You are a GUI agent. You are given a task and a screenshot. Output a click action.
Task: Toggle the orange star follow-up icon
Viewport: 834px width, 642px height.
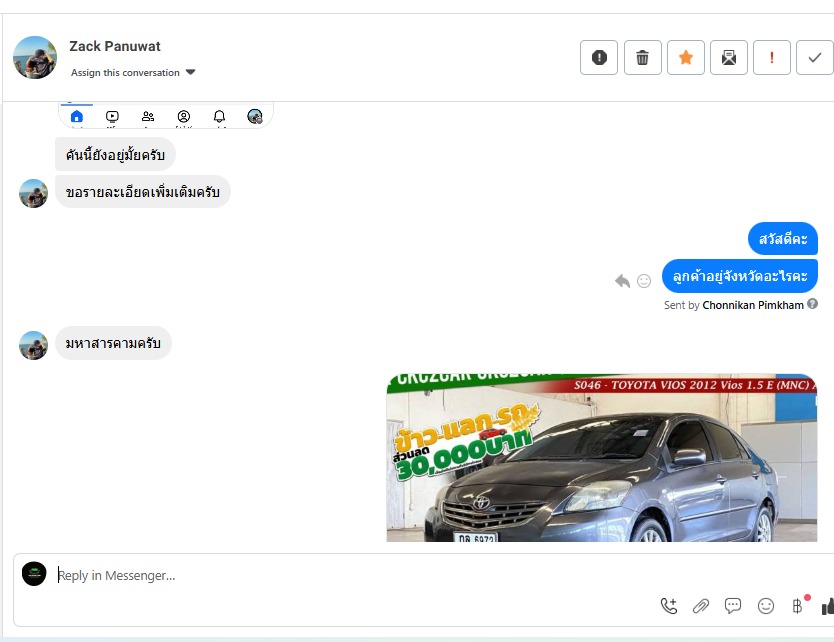tap(686, 57)
